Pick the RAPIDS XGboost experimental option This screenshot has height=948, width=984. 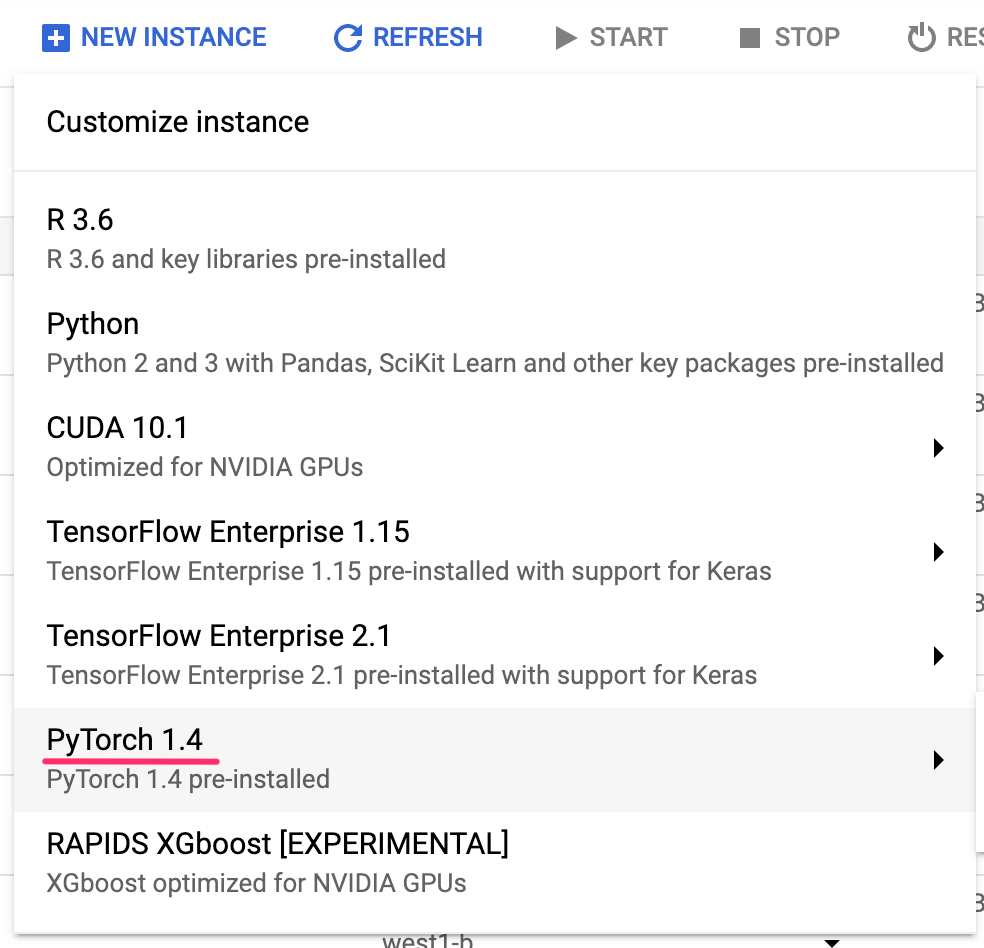coord(277,844)
